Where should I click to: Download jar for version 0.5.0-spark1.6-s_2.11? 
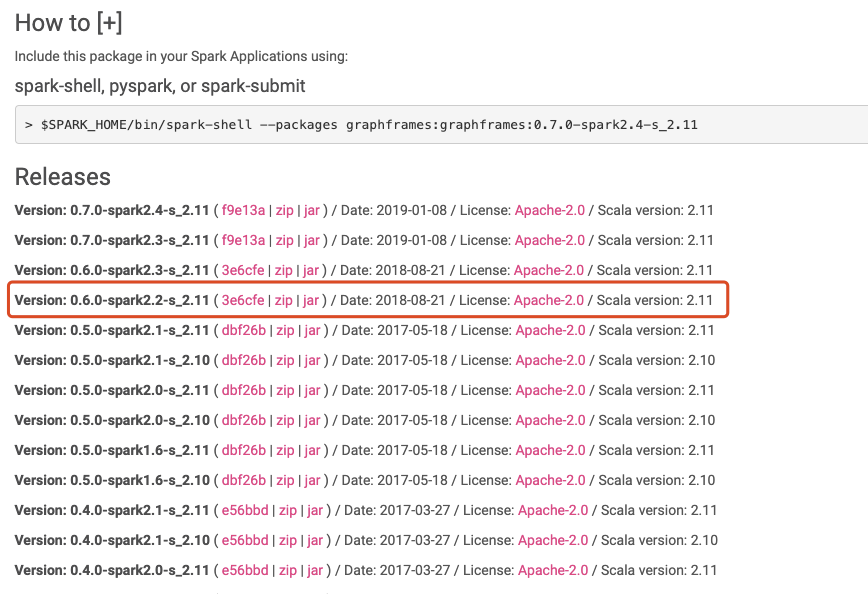click(312, 450)
